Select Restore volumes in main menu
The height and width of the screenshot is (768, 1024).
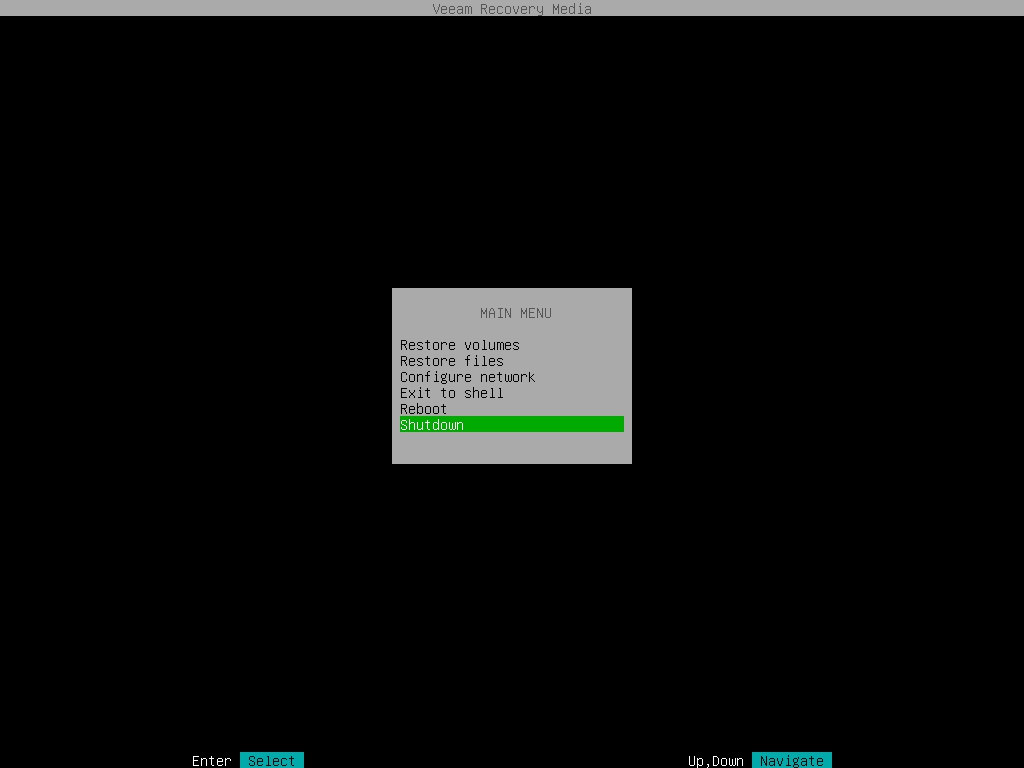[459, 345]
